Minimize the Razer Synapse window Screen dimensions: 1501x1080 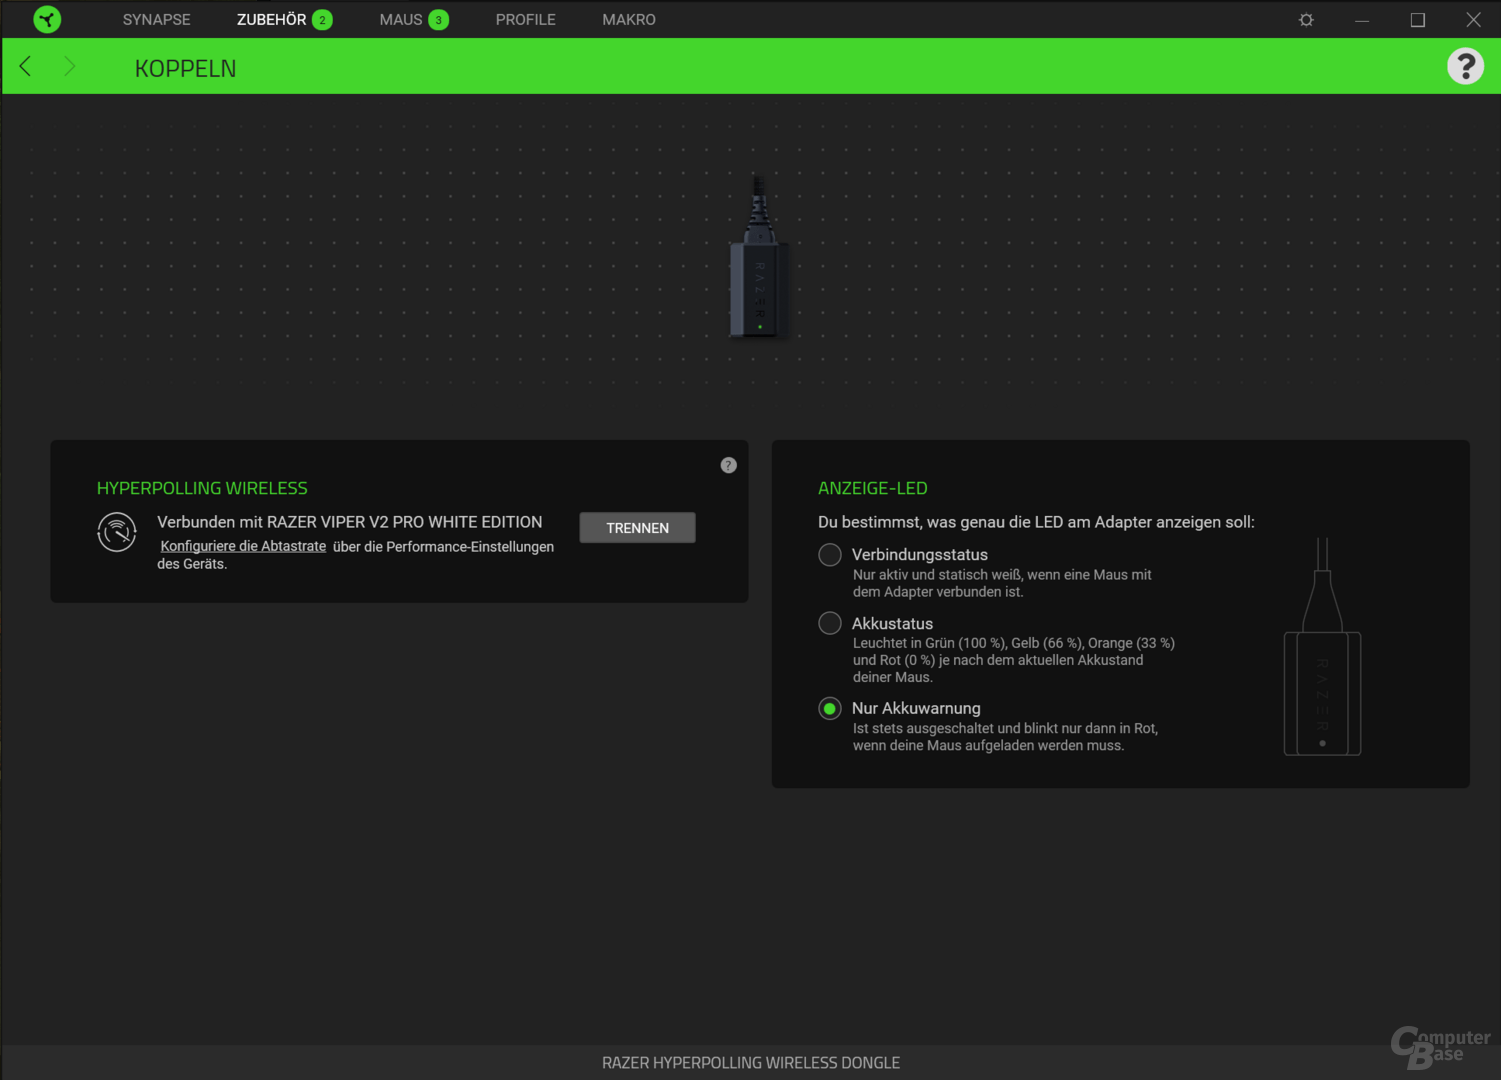(1362, 20)
